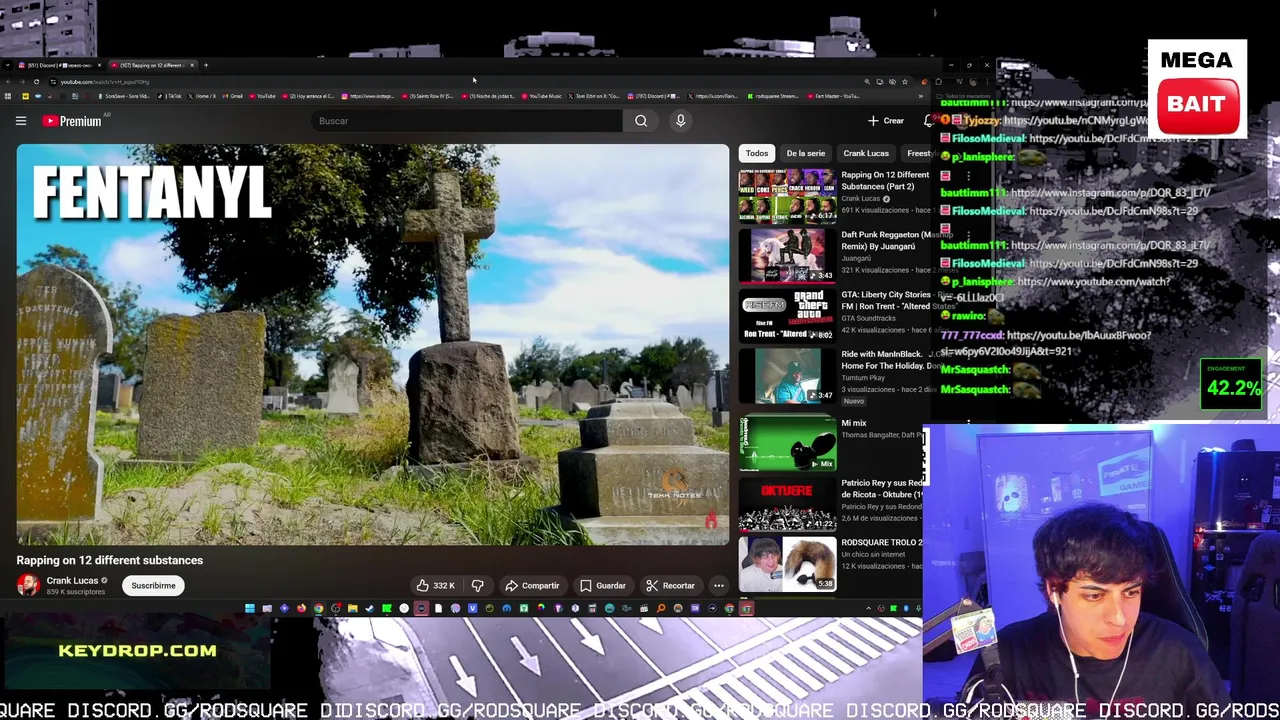Open the Crank Lucas channel name link

click(72, 580)
